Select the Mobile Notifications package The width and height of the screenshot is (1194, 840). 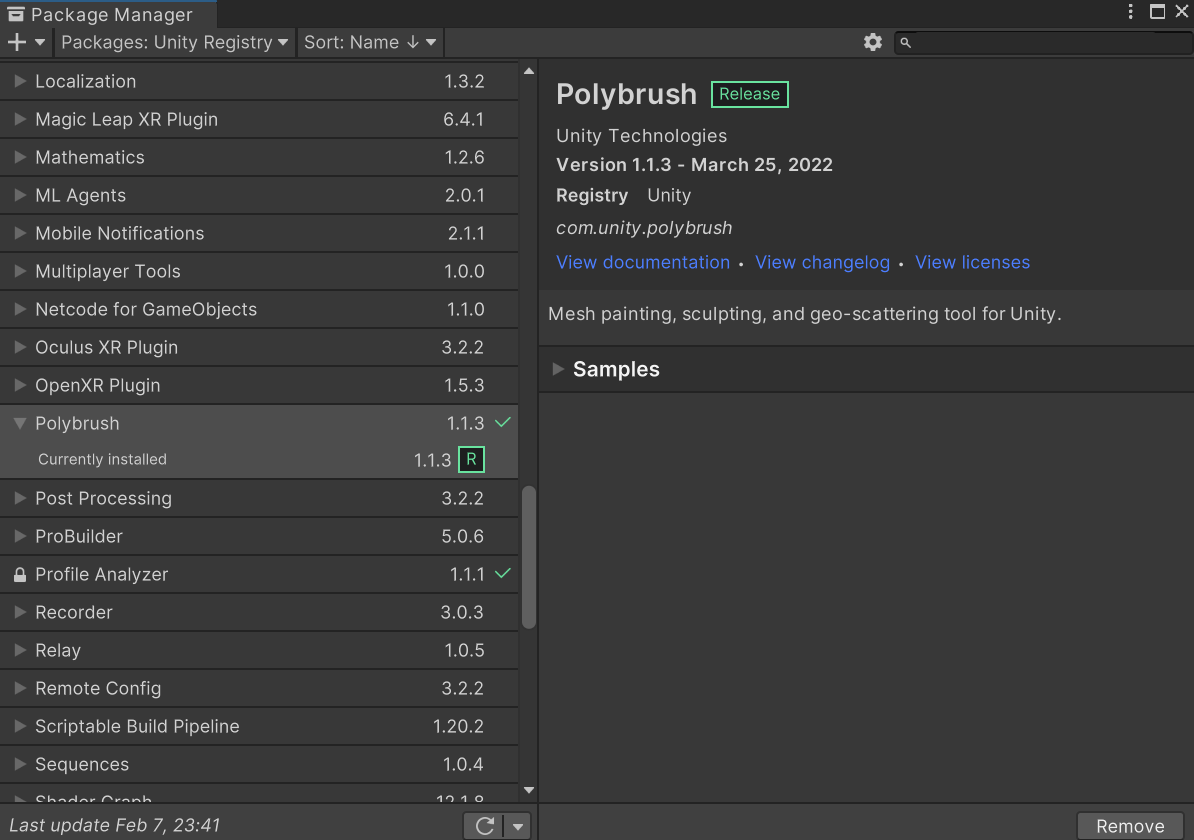[x=259, y=234]
